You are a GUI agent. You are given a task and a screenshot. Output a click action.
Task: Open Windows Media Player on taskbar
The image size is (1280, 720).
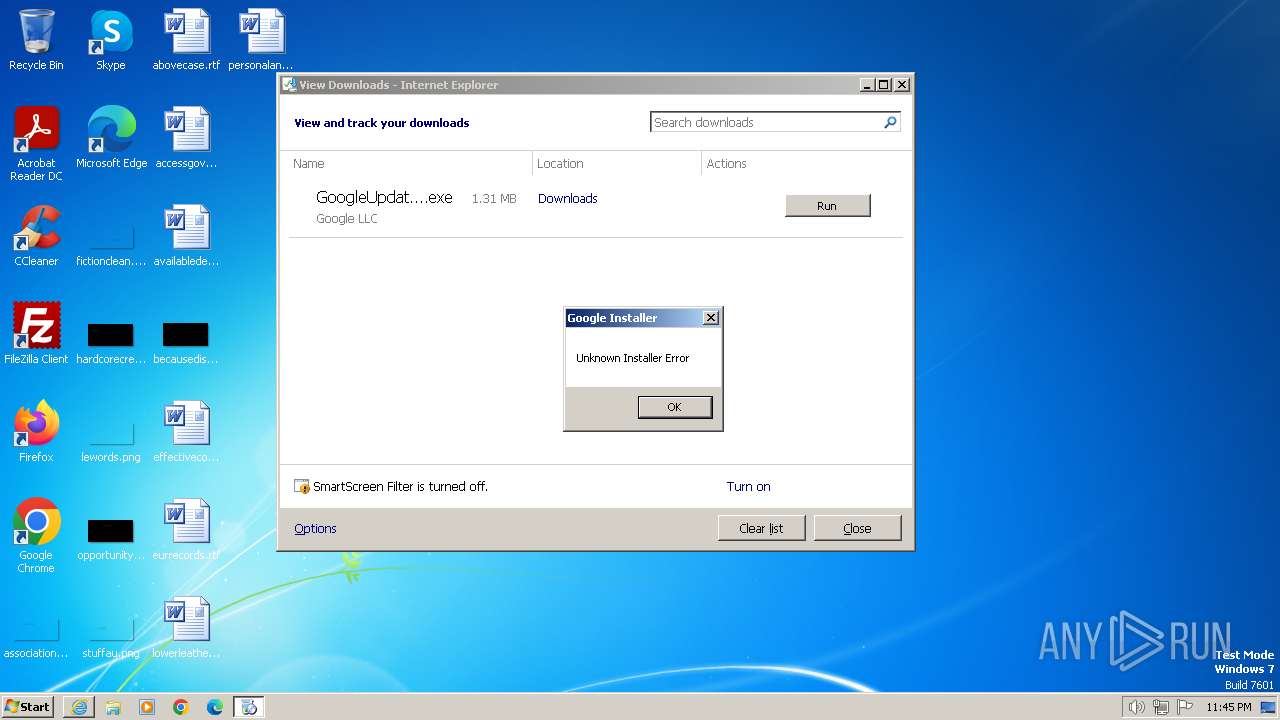point(147,707)
